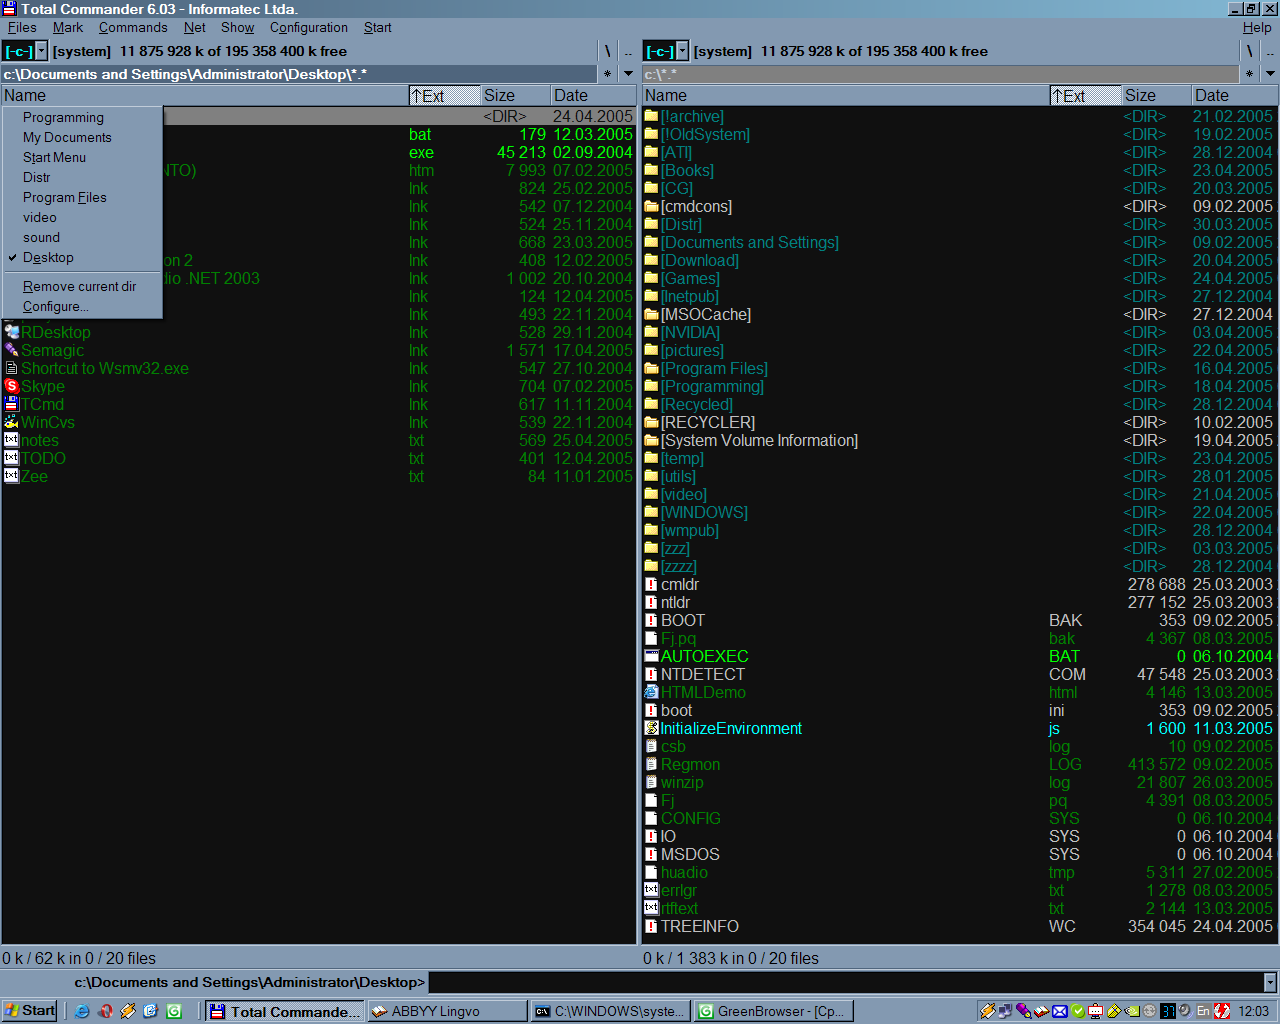Click the En language indicator in tray

pos(1203,1011)
